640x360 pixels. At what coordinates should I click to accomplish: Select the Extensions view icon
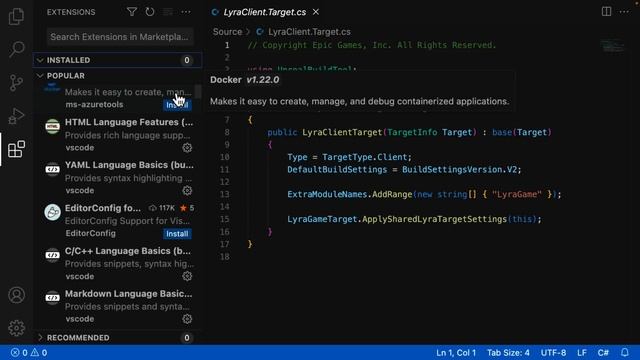(16, 149)
